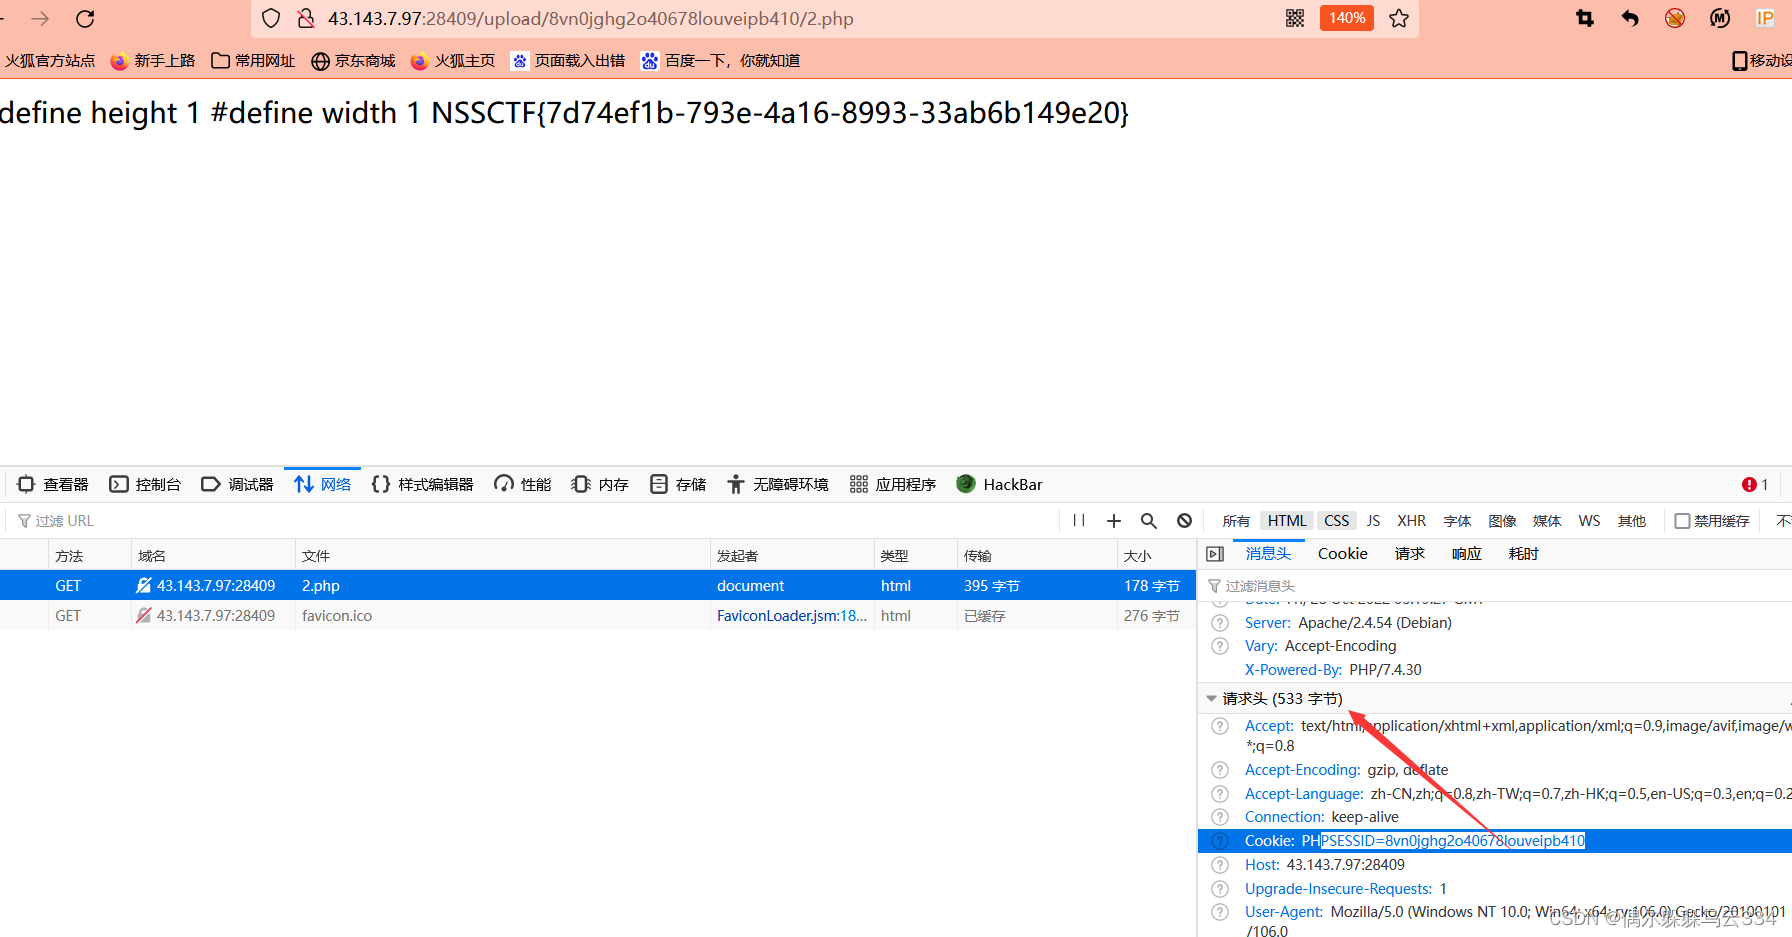This screenshot has height=937, width=1792.
Task: Enable the 禁用缓存 checkbox
Action: coord(1682,520)
